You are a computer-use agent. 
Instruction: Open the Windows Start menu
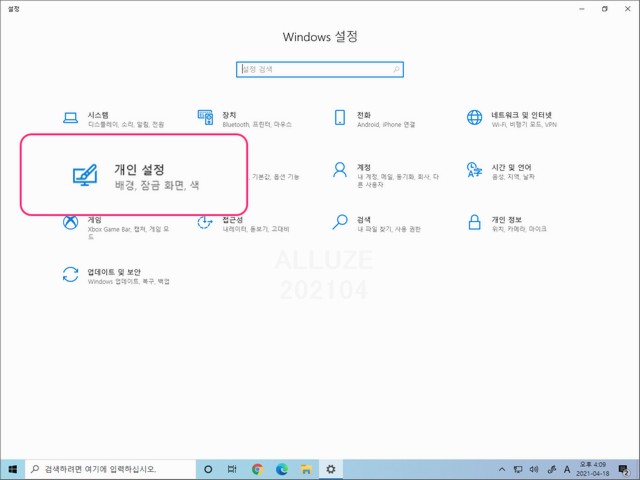tap(13, 469)
